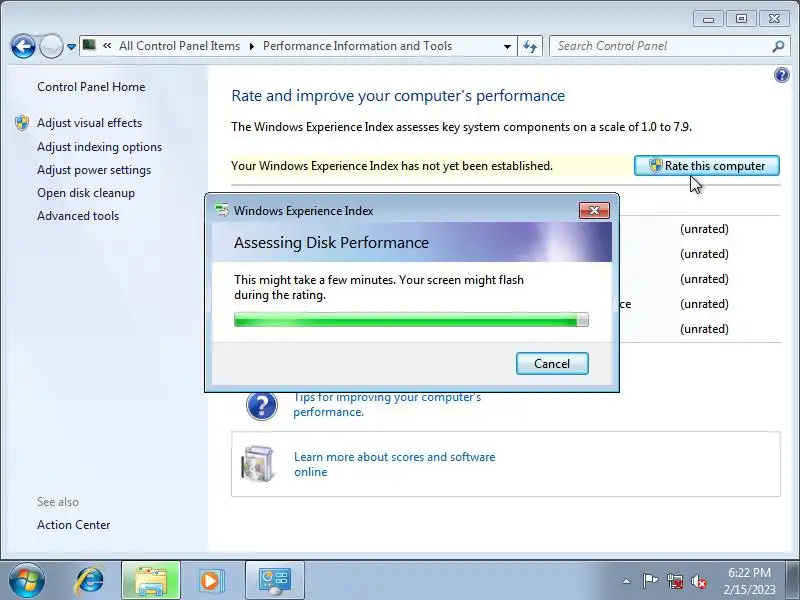Open Adjust power settings
Viewport: 800px width, 600px height.
click(94, 170)
